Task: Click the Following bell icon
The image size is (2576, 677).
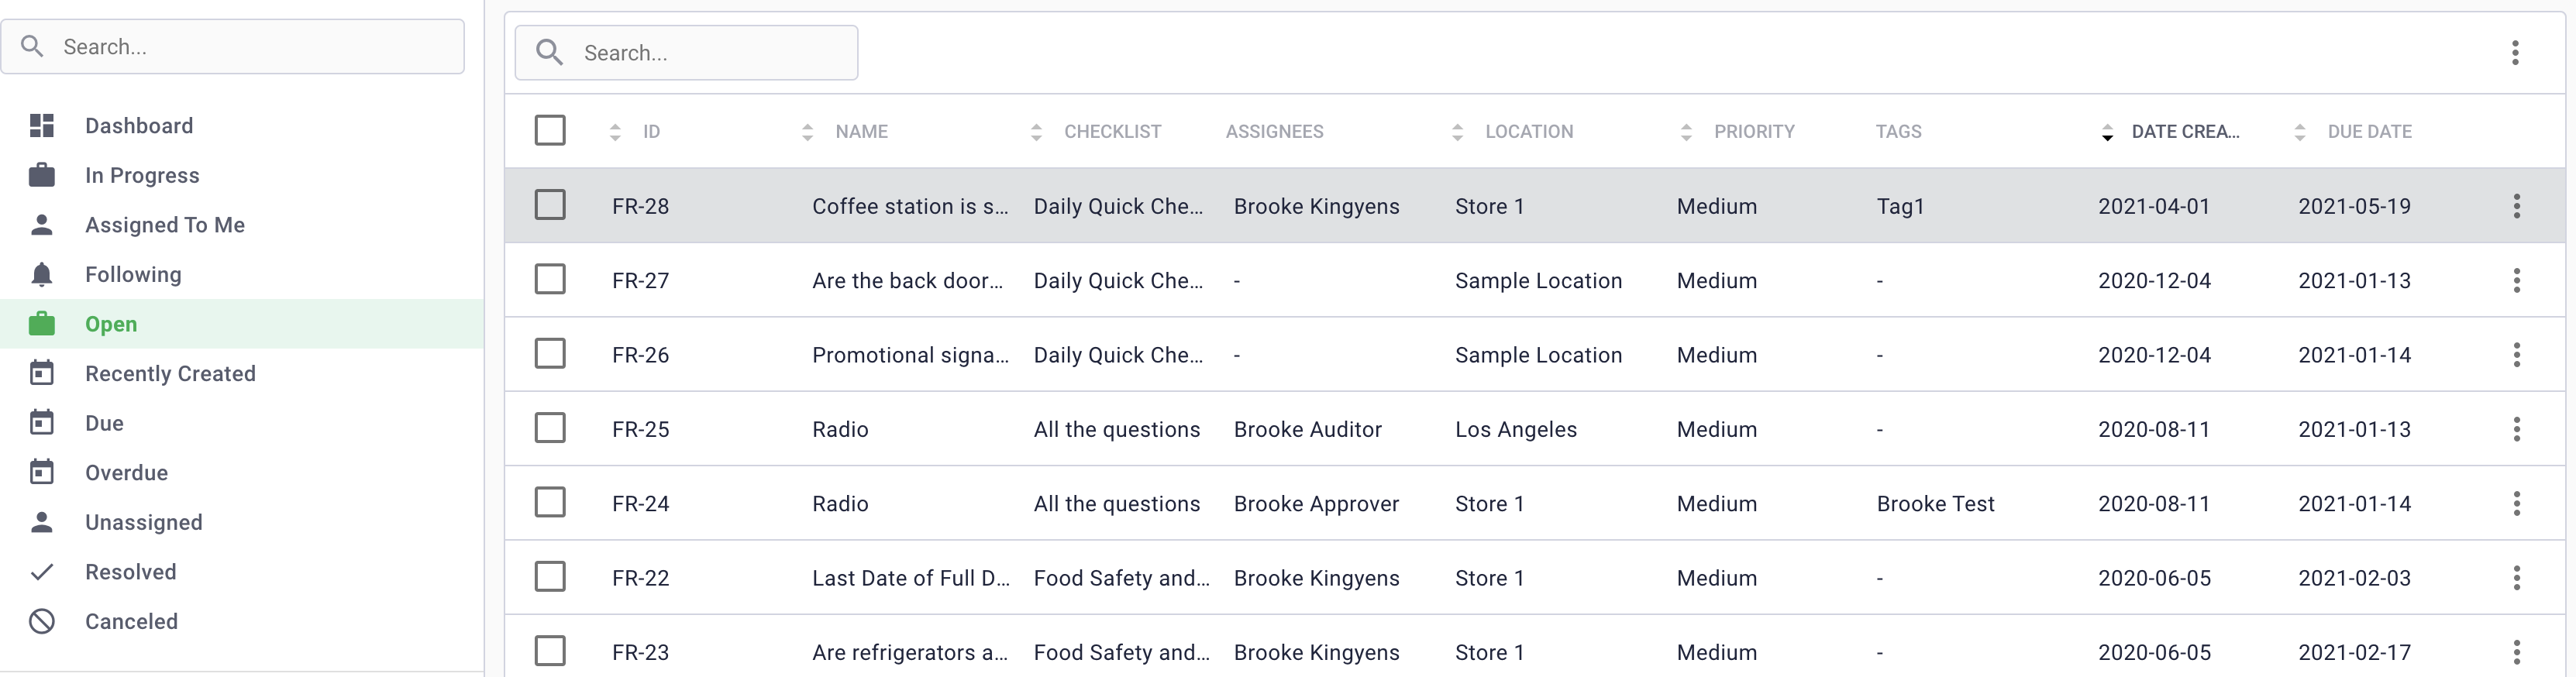Action: (41, 274)
